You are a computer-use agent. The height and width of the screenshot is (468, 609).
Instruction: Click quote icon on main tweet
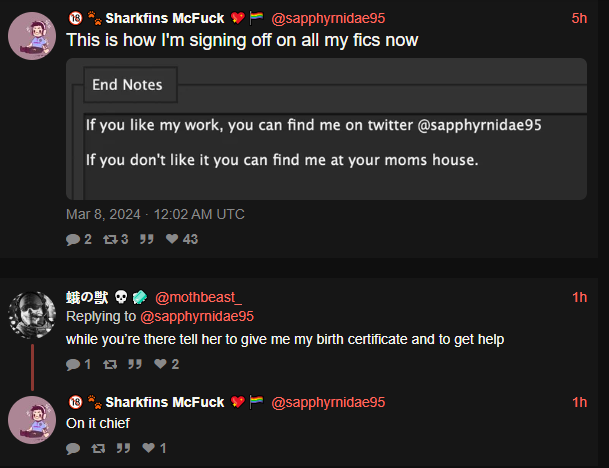[x=147, y=239]
